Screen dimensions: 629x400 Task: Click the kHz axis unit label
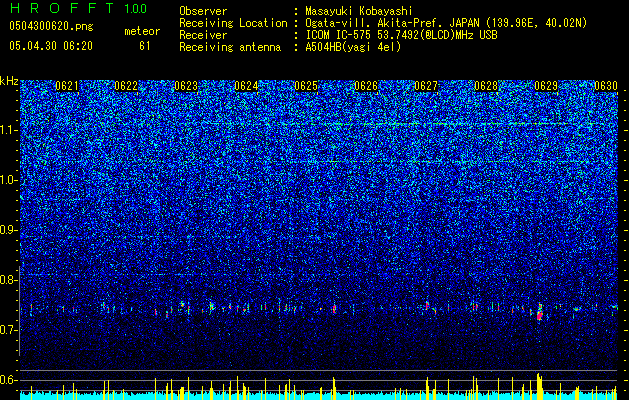point(9,81)
